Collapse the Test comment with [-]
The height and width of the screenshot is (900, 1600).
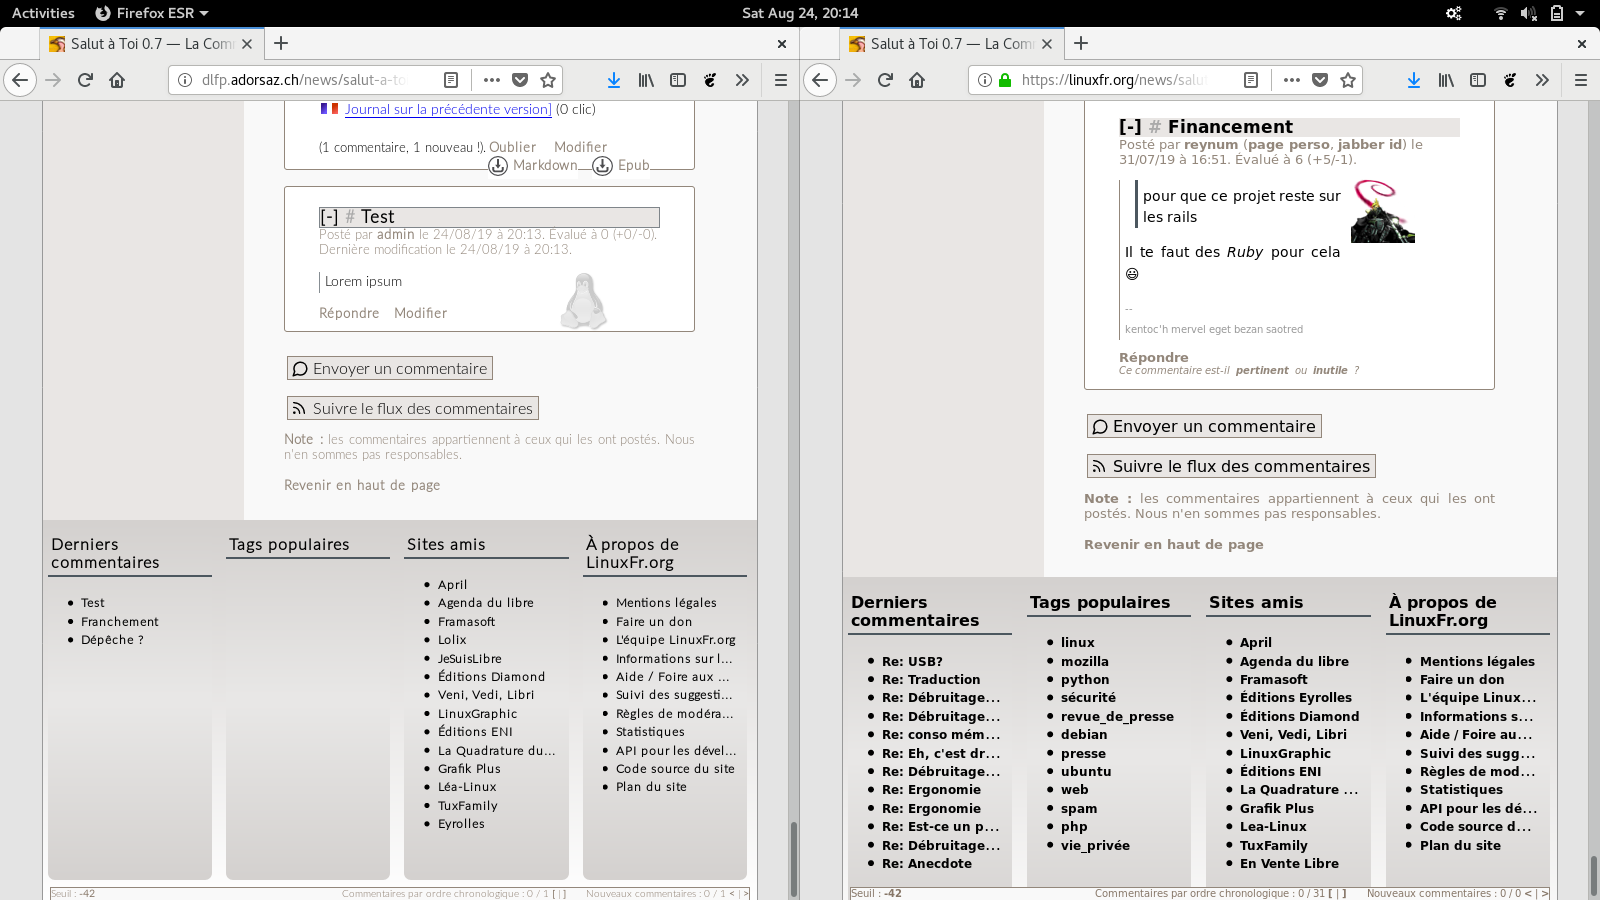[x=329, y=217]
